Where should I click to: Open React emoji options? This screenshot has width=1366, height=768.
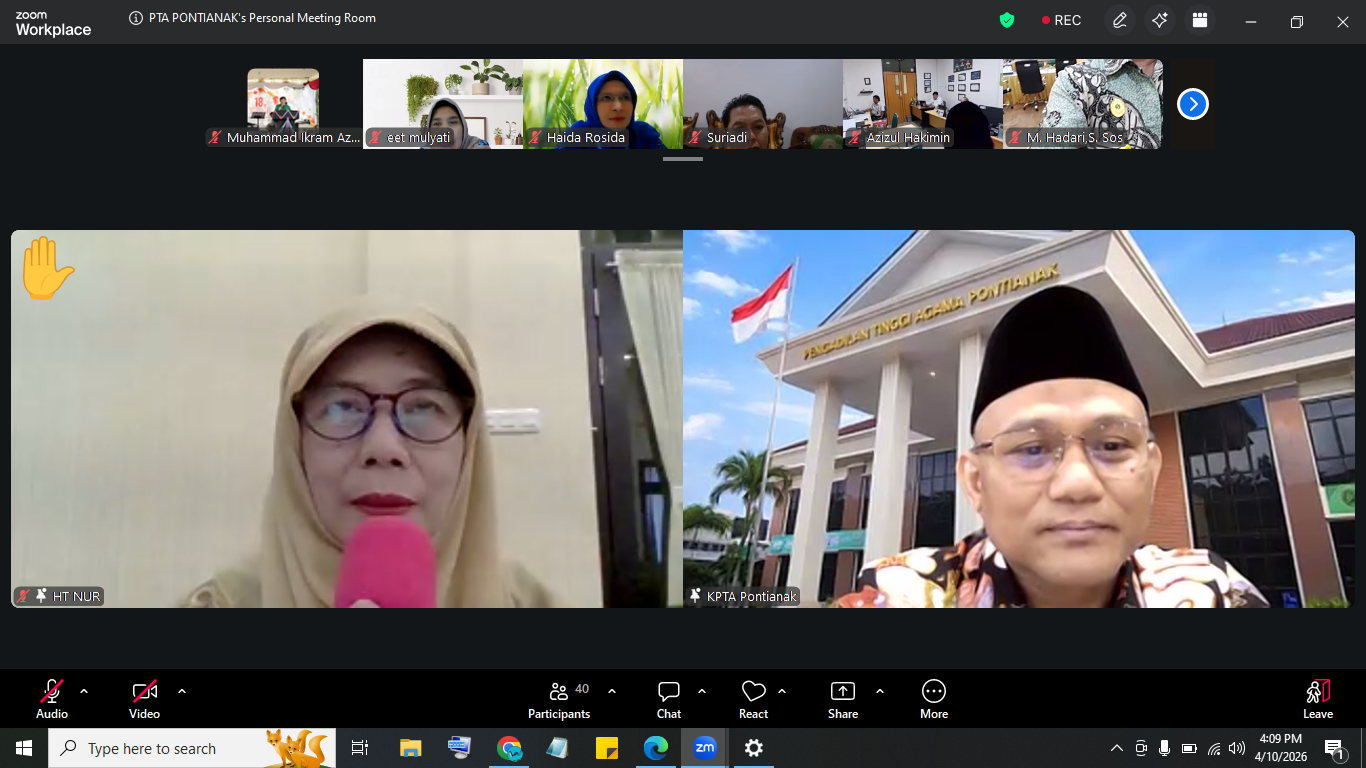(753, 699)
